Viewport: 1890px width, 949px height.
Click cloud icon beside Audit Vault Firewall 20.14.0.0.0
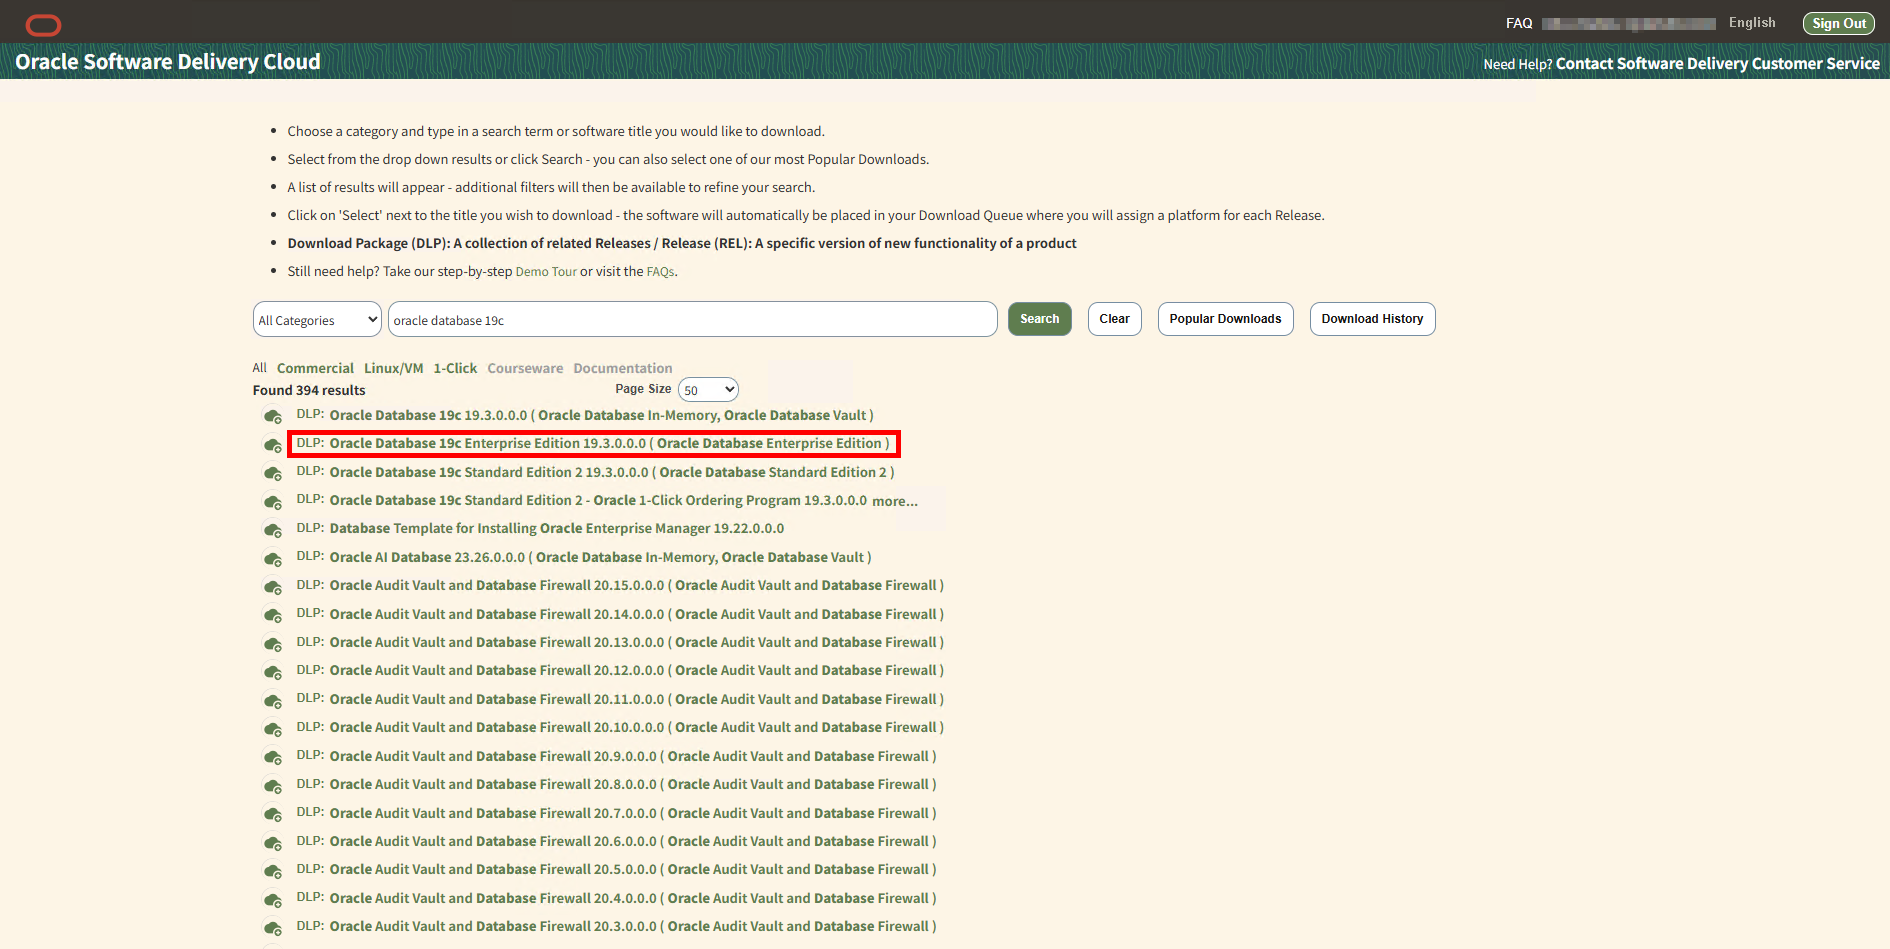tap(272, 615)
